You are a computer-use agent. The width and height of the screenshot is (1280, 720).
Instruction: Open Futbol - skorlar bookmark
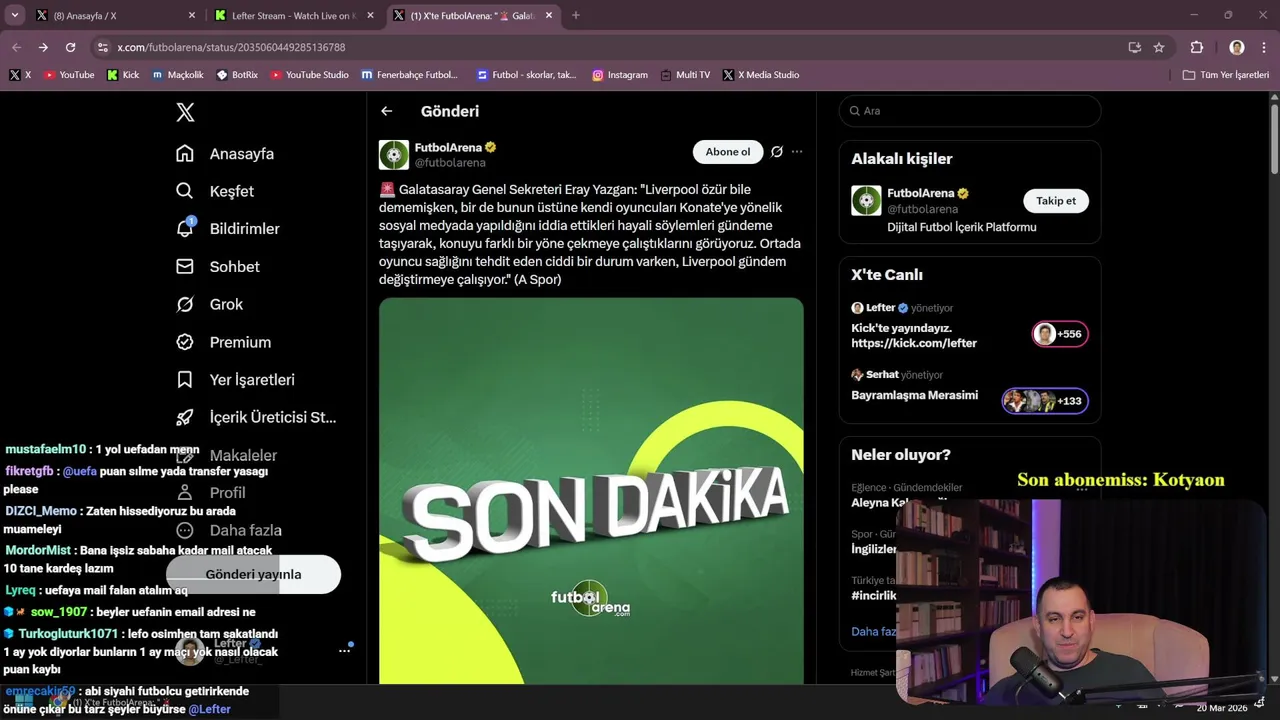pos(527,75)
